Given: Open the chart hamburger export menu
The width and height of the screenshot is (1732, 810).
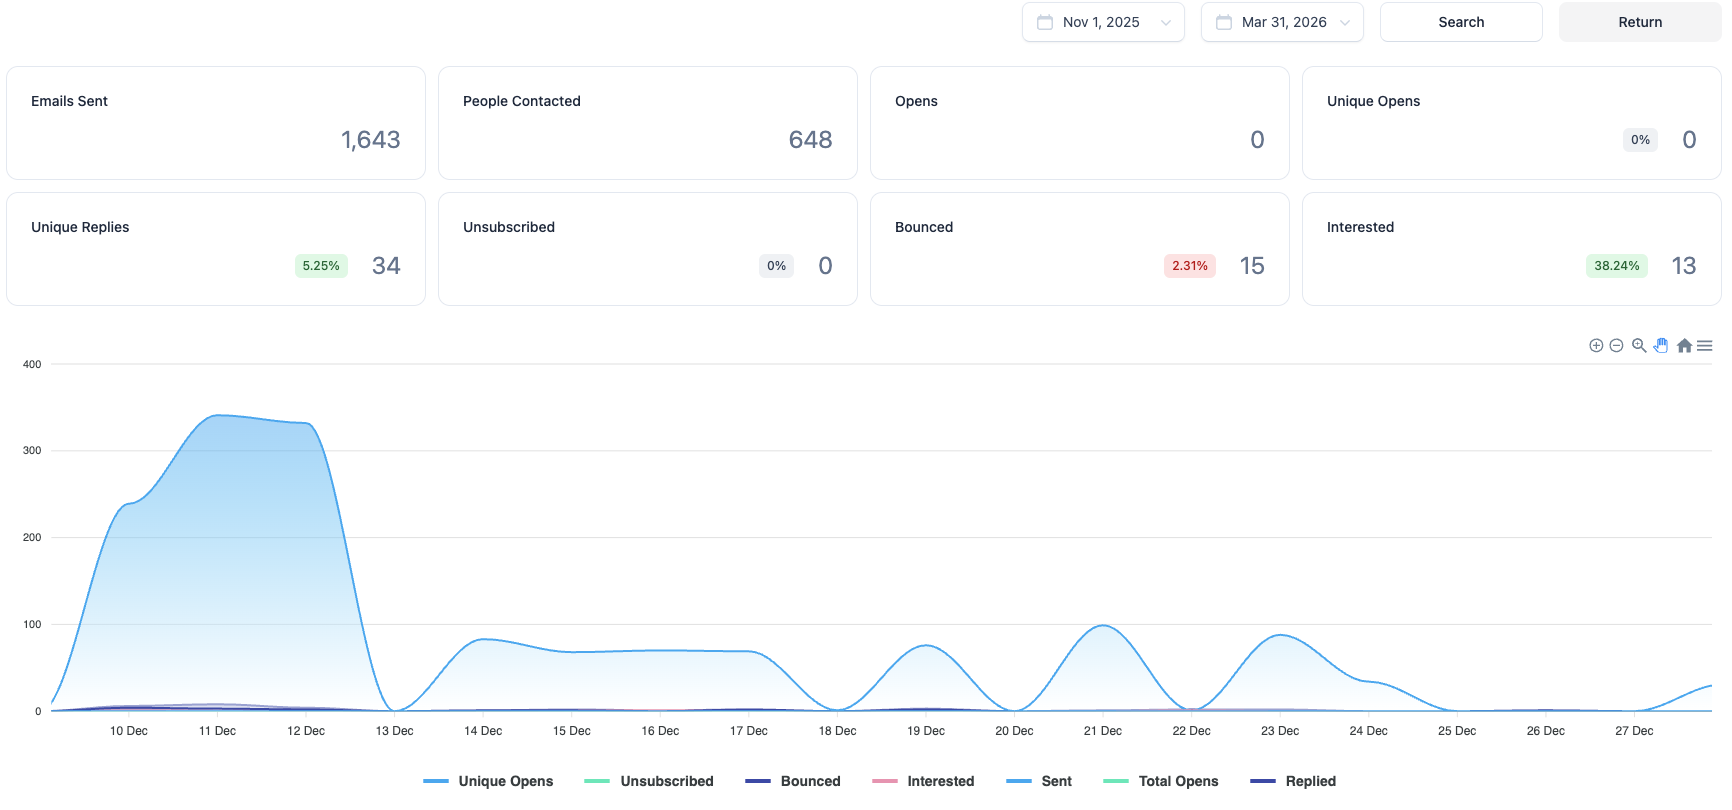Looking at the screenshot, I should point(1705,346).
